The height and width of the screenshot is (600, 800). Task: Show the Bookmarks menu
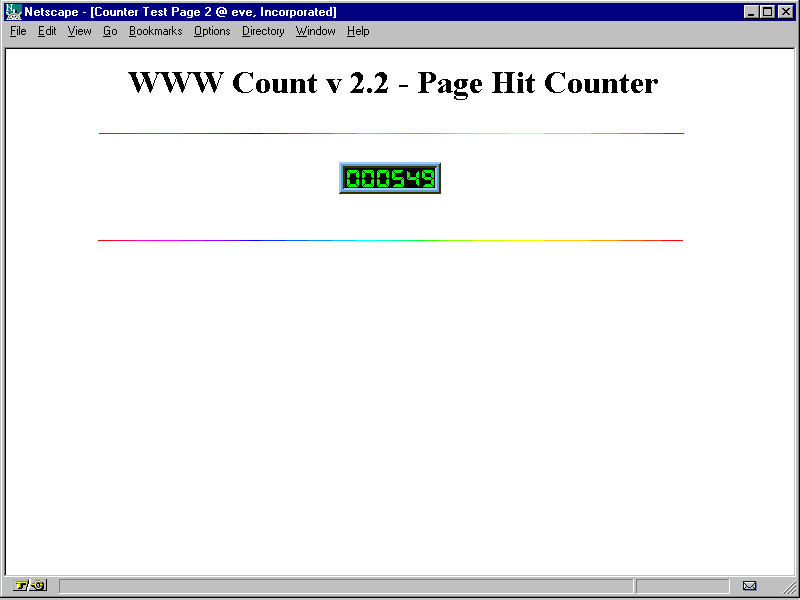155,31
